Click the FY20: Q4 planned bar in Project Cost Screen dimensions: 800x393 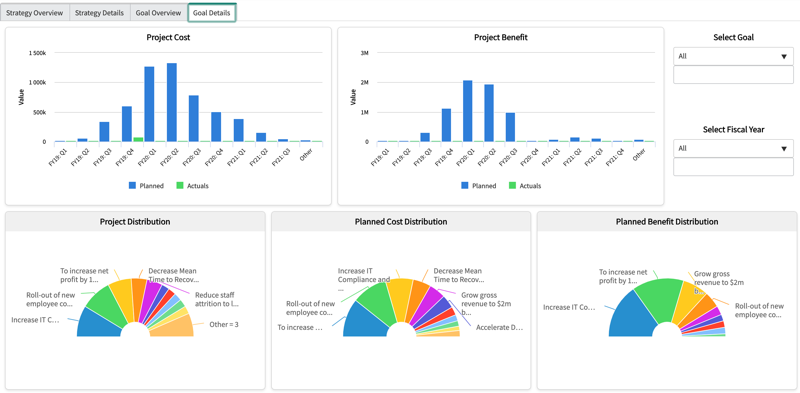pyautogui.click(x=216, y=127)
